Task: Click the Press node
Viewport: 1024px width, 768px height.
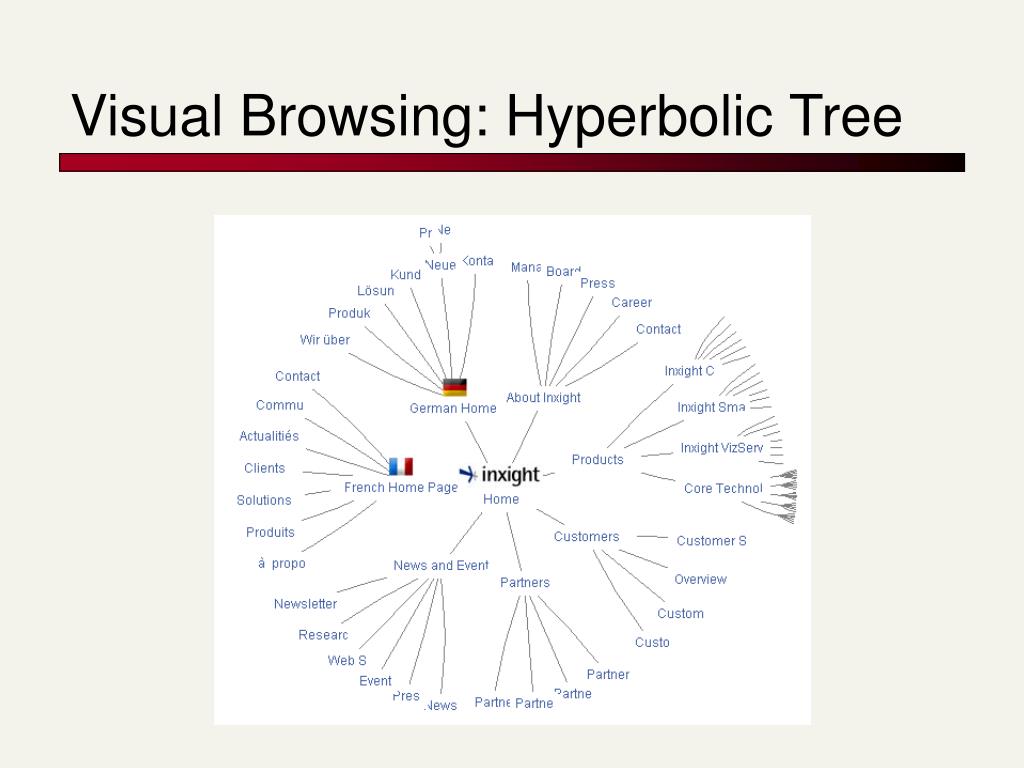Action: [x=598, y=283]
